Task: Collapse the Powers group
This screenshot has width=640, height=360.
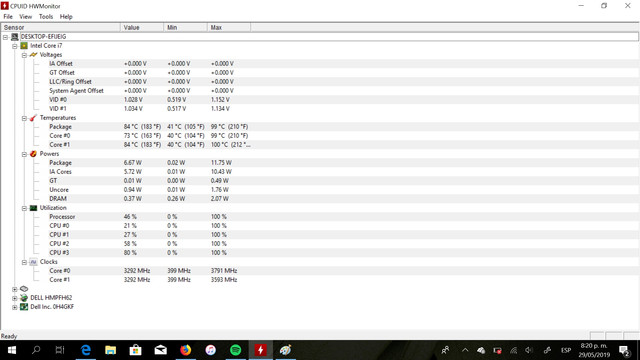Action: pos(24,154)
